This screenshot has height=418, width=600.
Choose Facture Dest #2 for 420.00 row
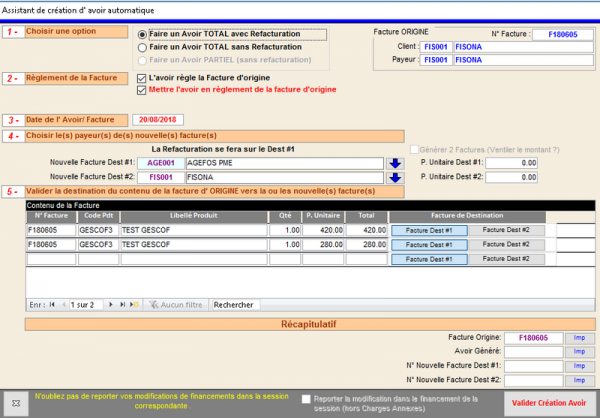505,229
